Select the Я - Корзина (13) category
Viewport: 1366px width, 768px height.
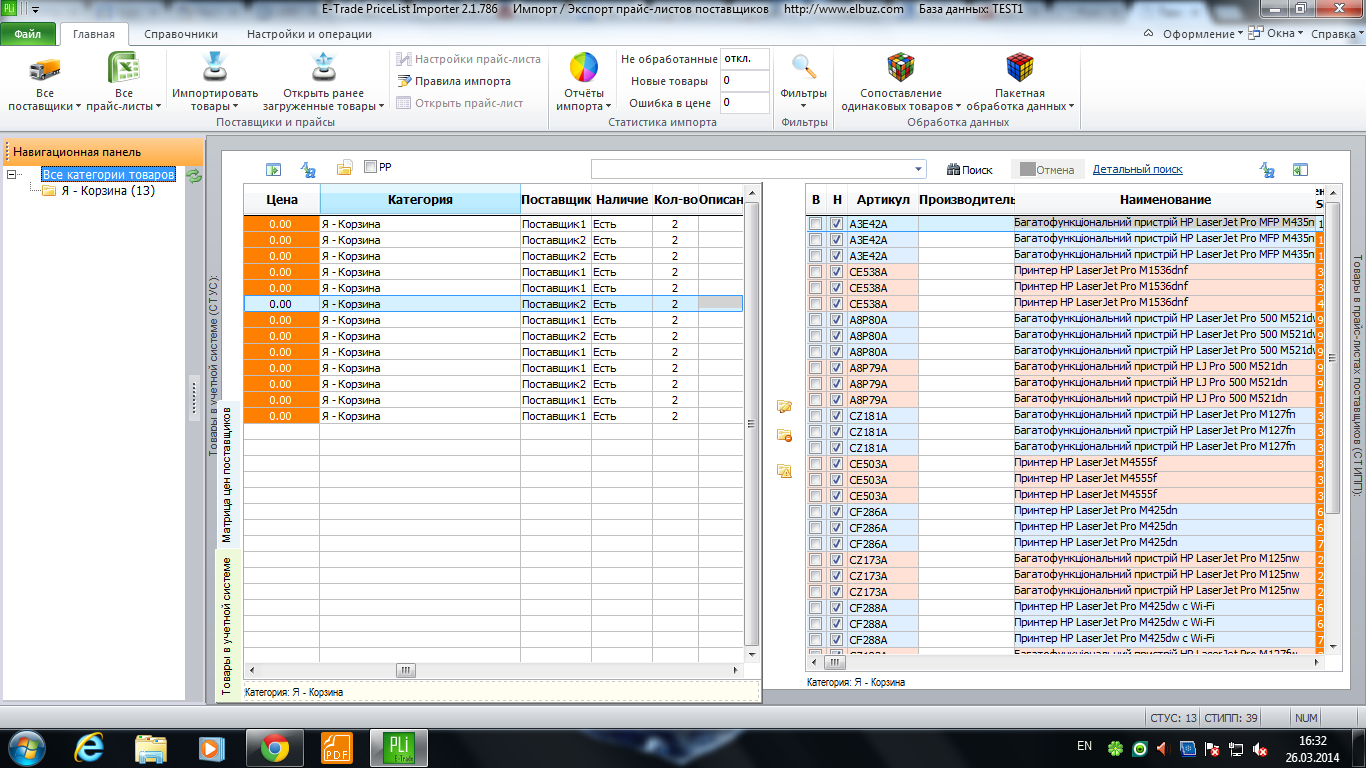point(108,191)
